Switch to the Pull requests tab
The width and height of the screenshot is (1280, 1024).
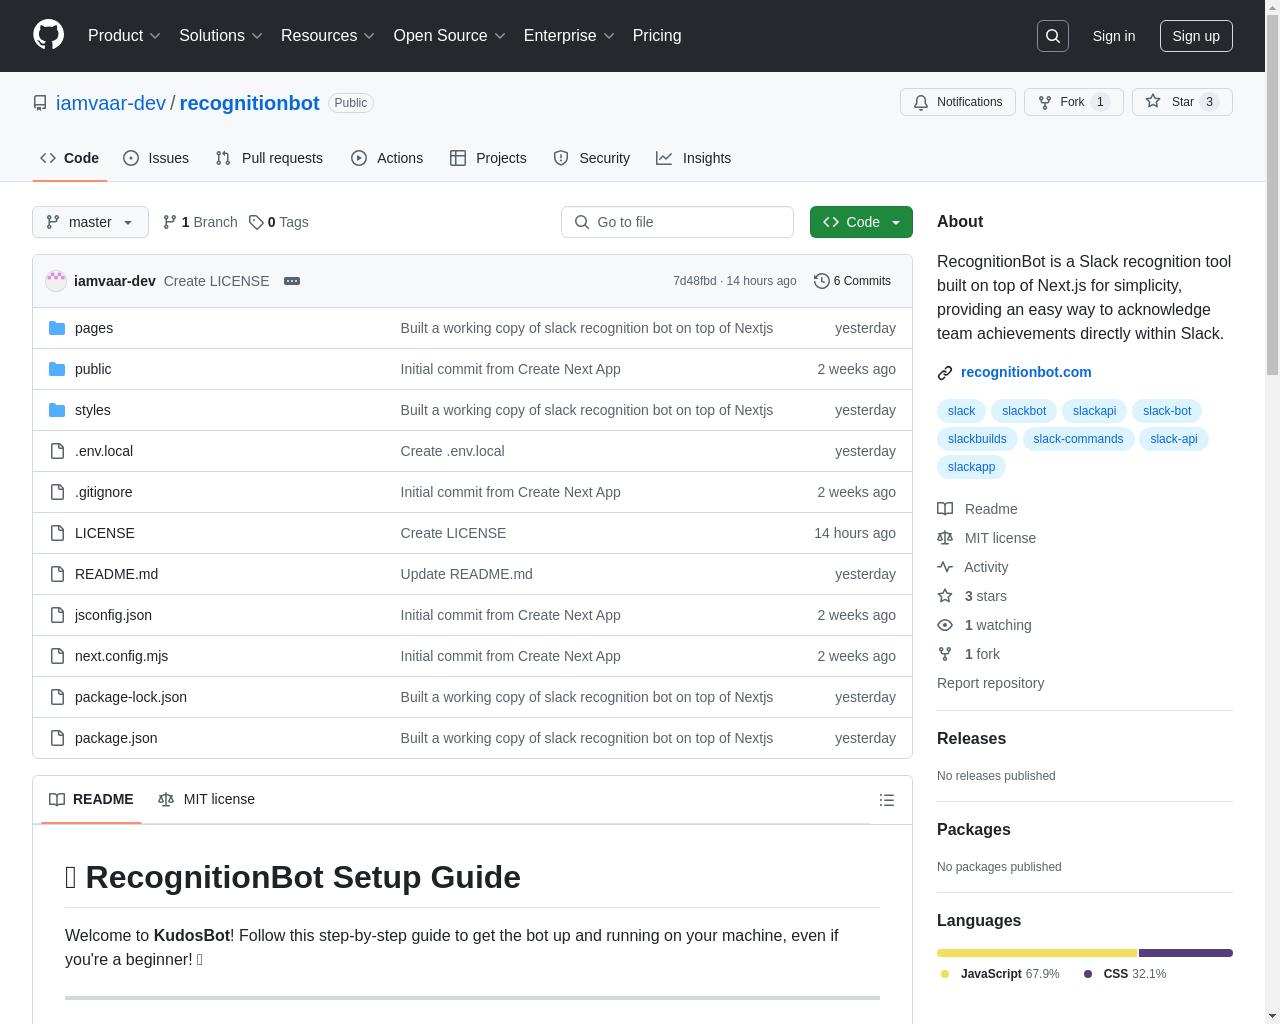click(x=269, y=158)
